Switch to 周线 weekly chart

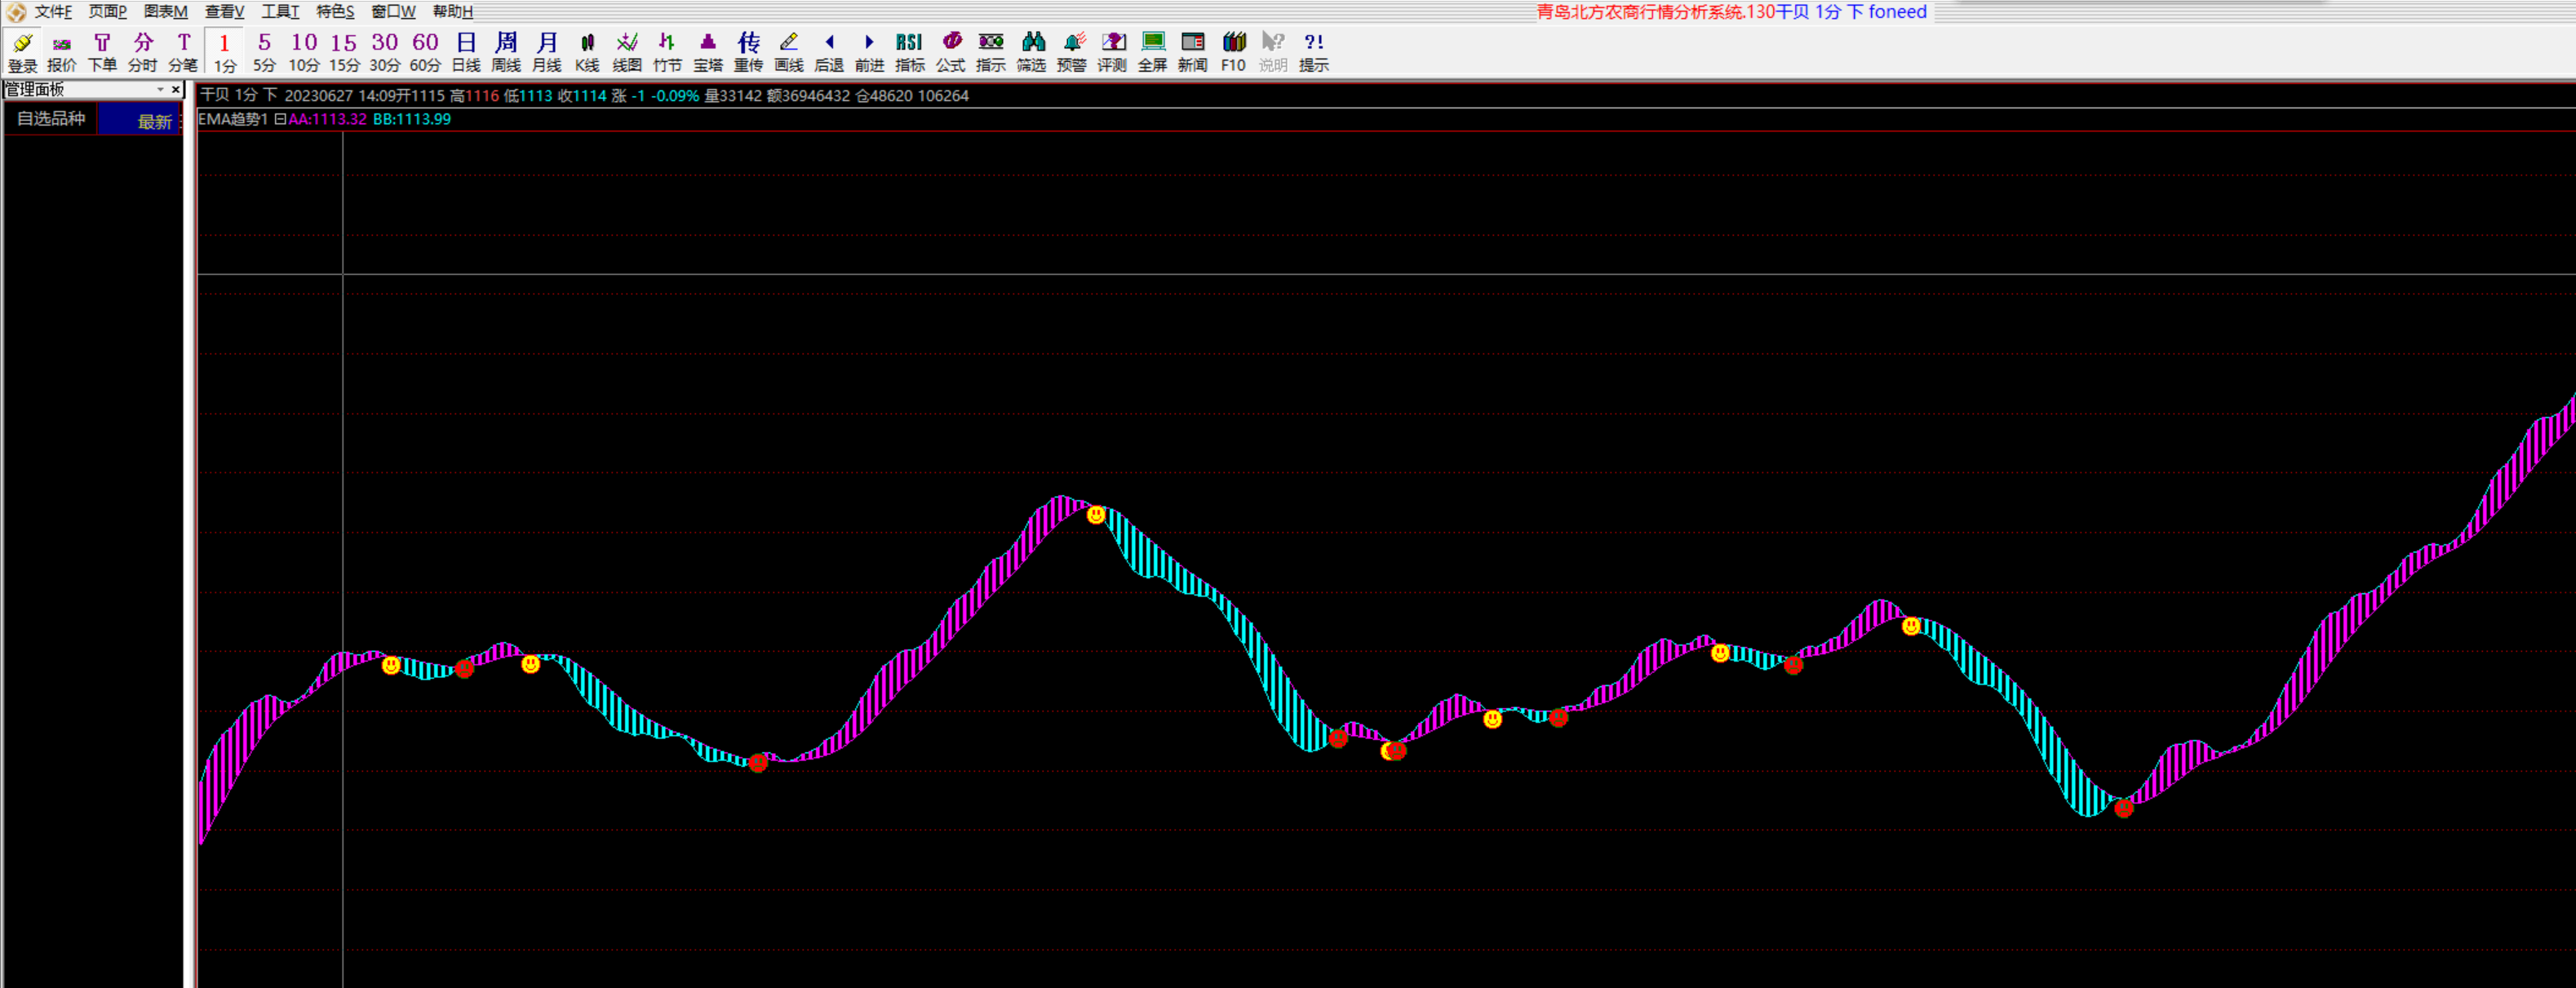(x=506, y=52)
